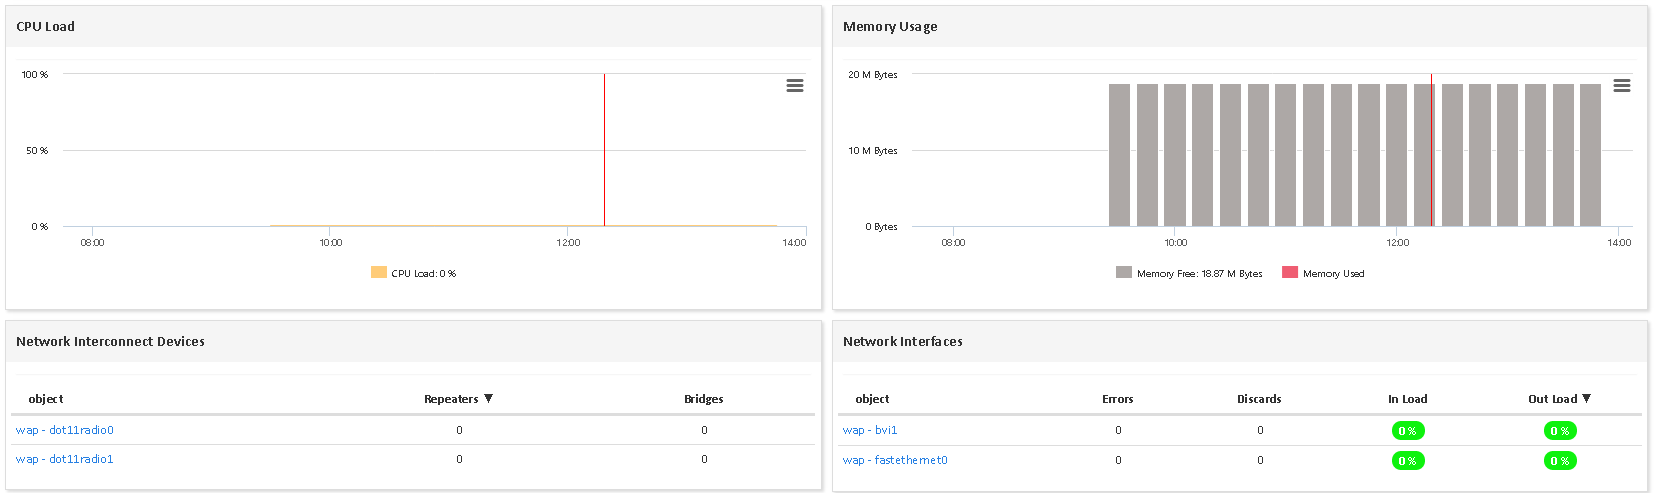Click the Out Load 0% badge for bvi1

coord(1560,431)
